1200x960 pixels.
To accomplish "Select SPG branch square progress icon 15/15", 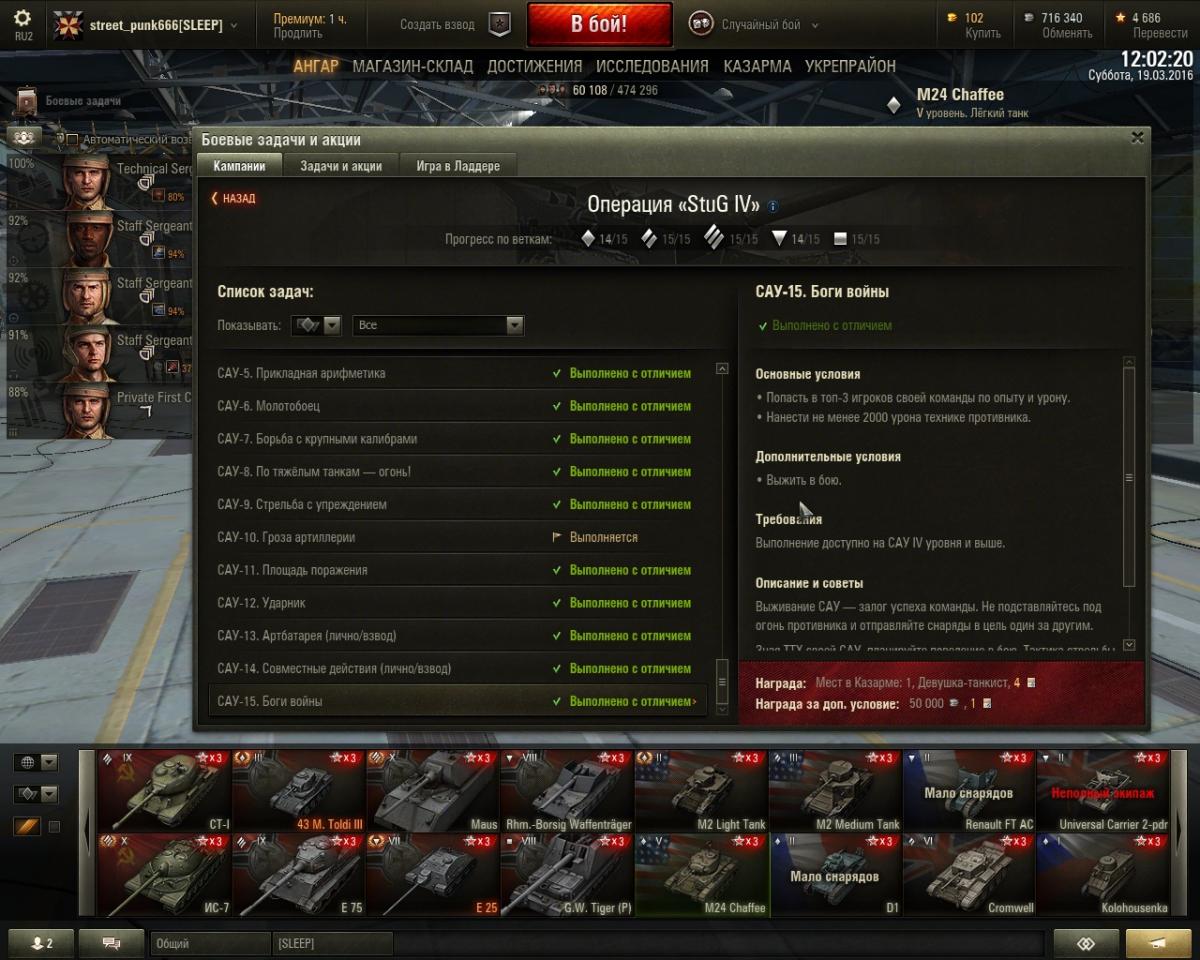I will click(x=840, y=239).
